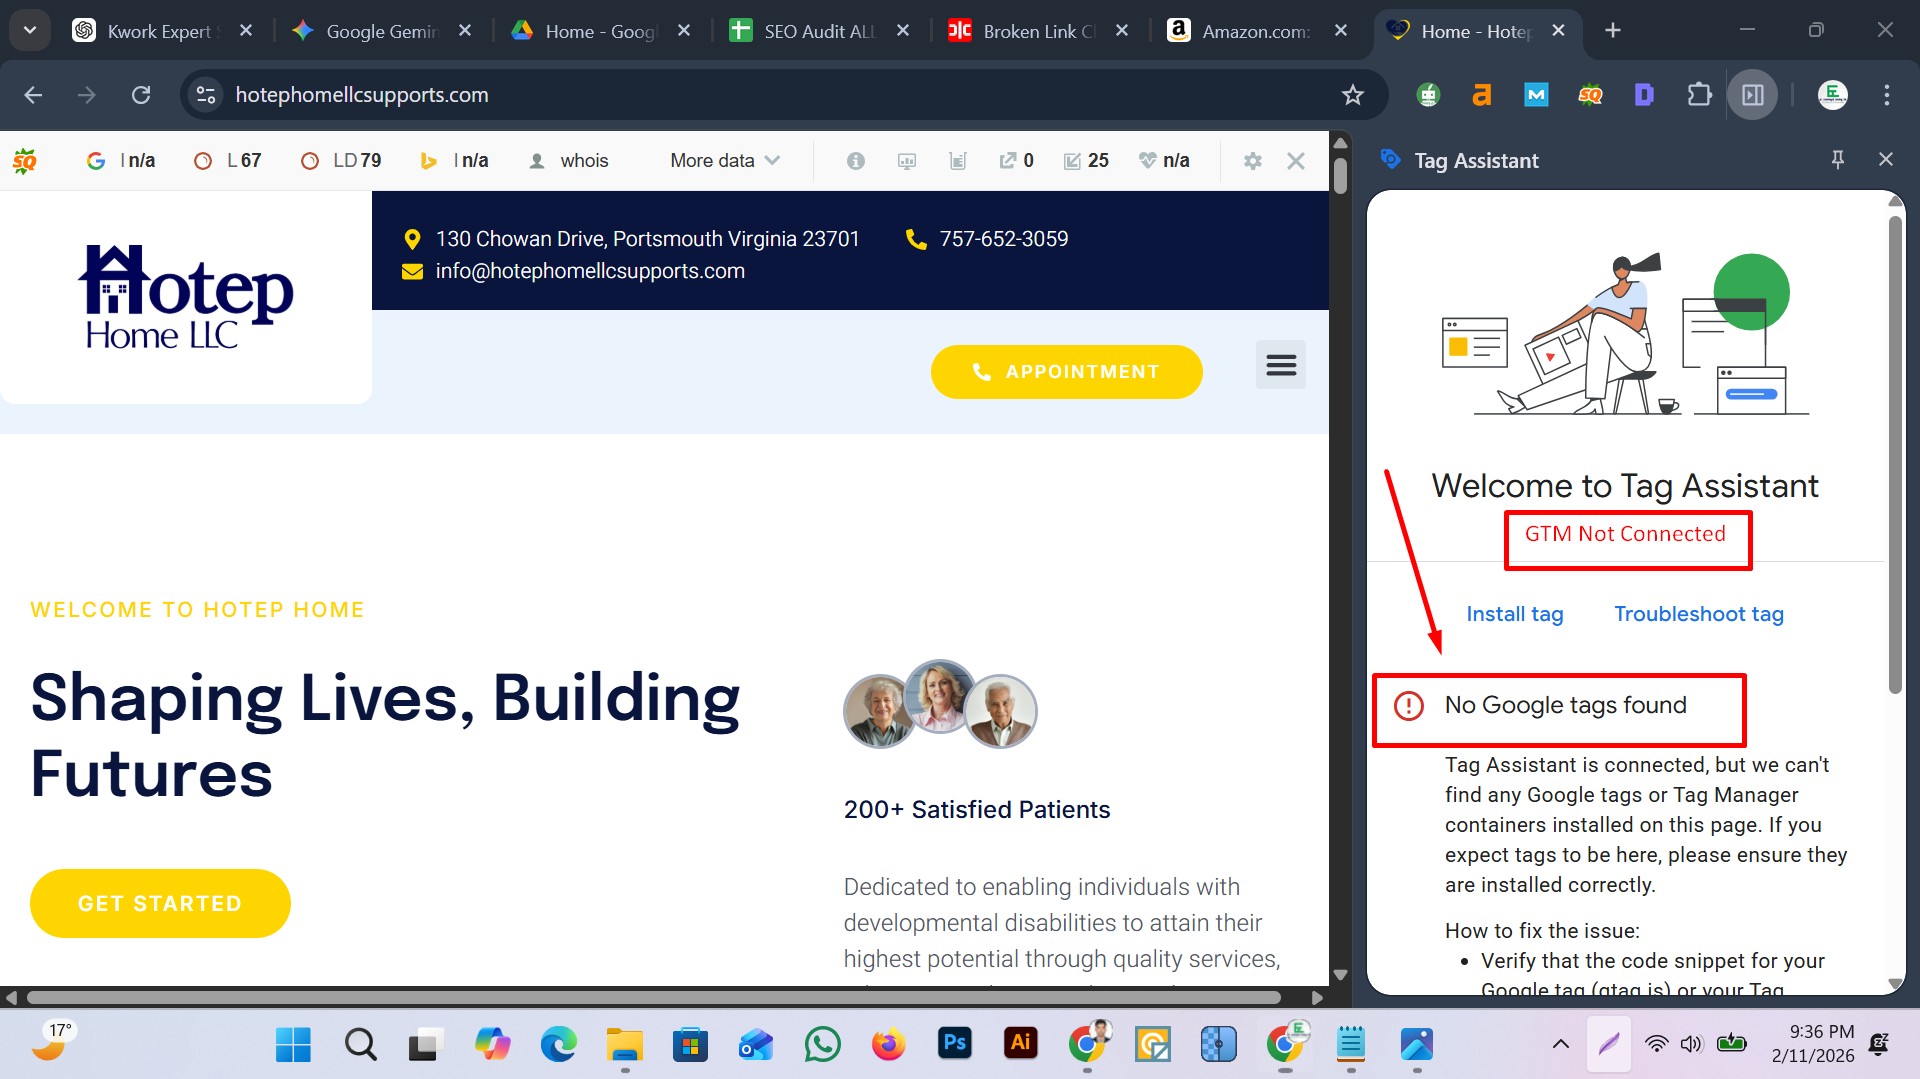Screen dimensions: 1920x1079
Task: Open site permissions via tune icon in address bar
Action: point(206,95)
